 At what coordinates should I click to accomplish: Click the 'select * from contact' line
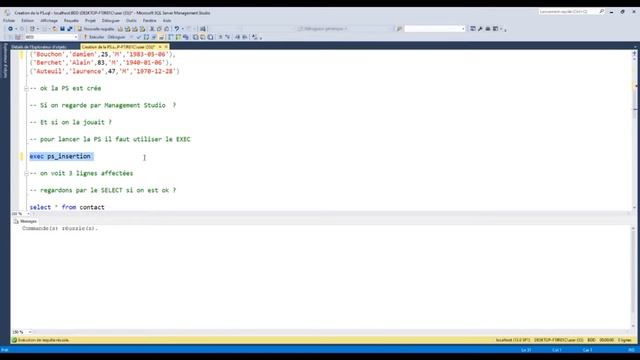click(x=67, y=207)
